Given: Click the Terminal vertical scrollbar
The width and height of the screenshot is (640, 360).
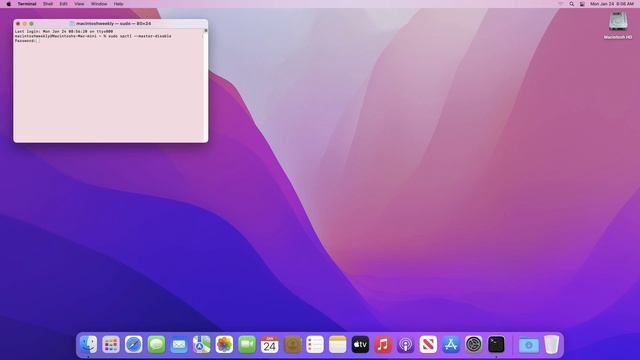Looking at the screenshot, I should [x=206, y=85].
